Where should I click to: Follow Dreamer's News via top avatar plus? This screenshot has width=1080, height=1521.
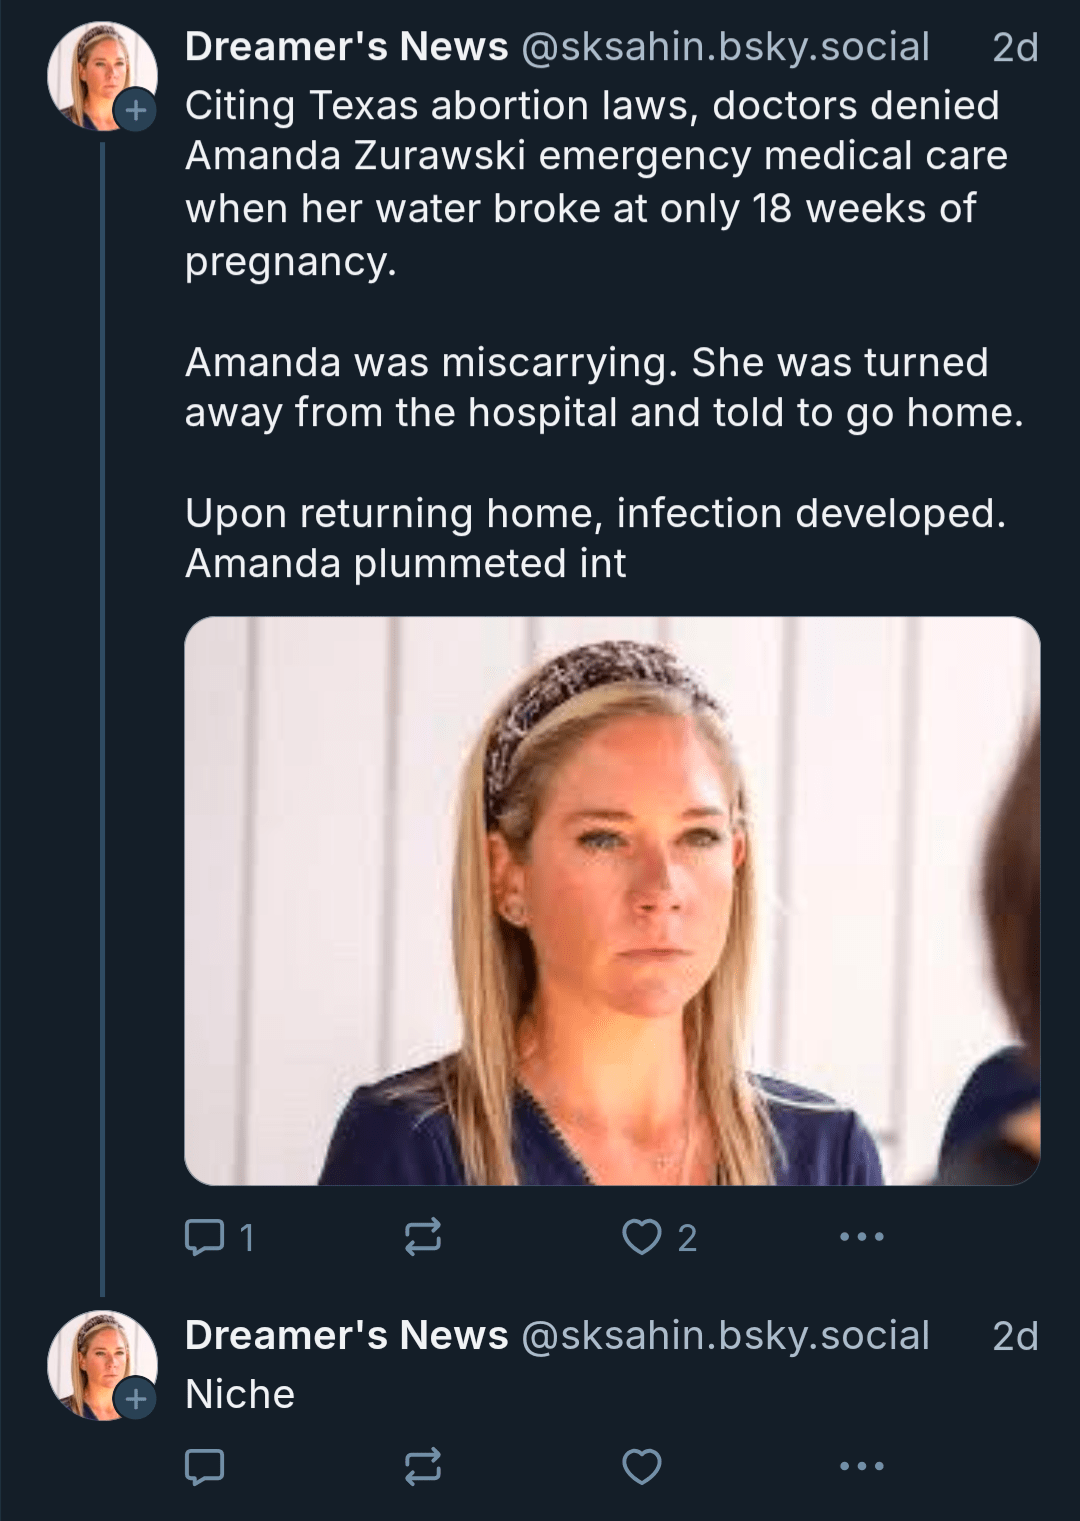tap(135, 109)
